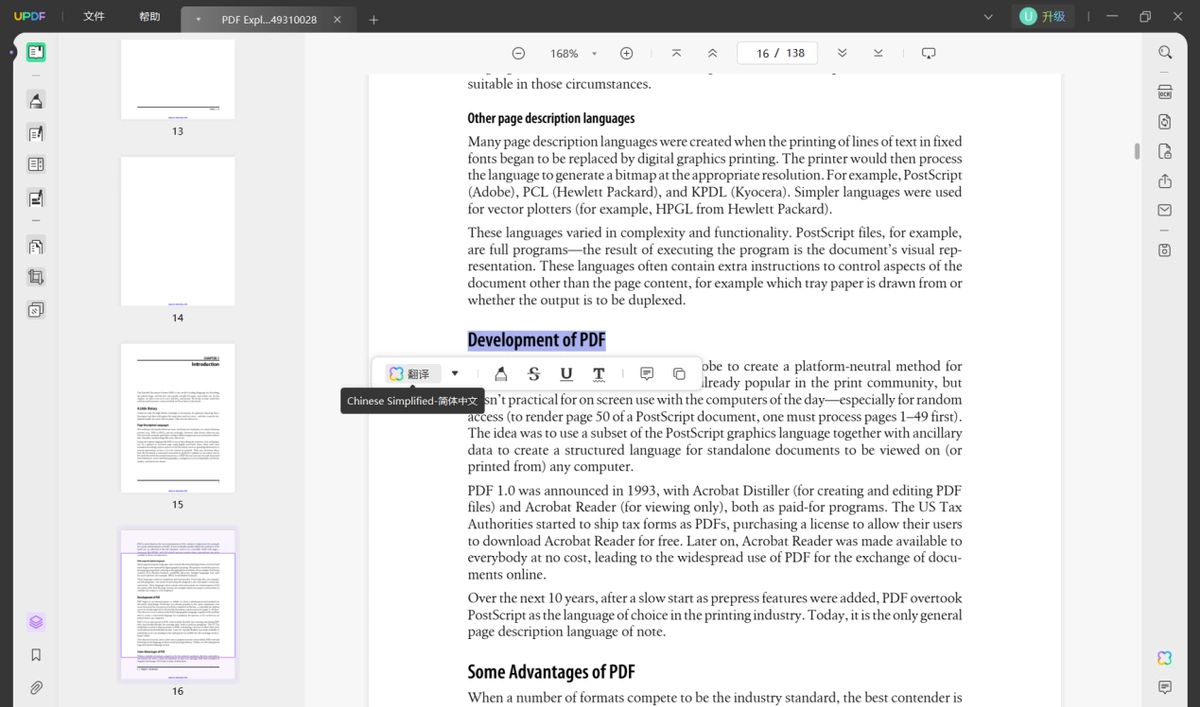Open the 文件 menu

(94, 17)
